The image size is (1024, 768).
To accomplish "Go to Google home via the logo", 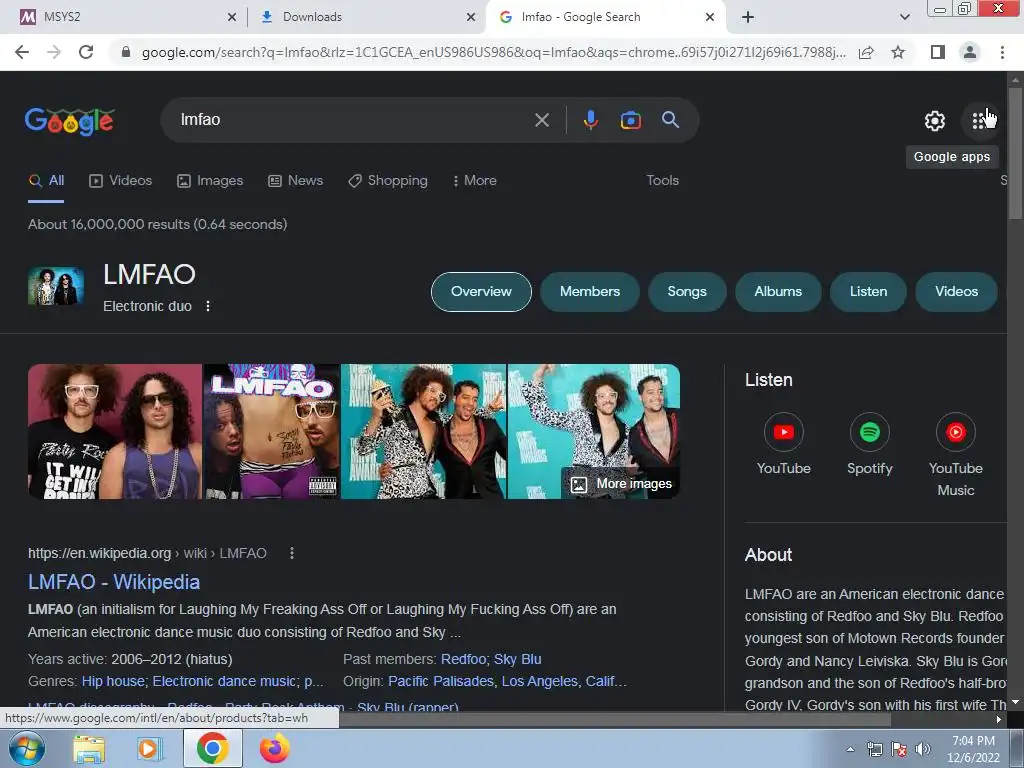I will pyautogui.click(x=69, y=121).
